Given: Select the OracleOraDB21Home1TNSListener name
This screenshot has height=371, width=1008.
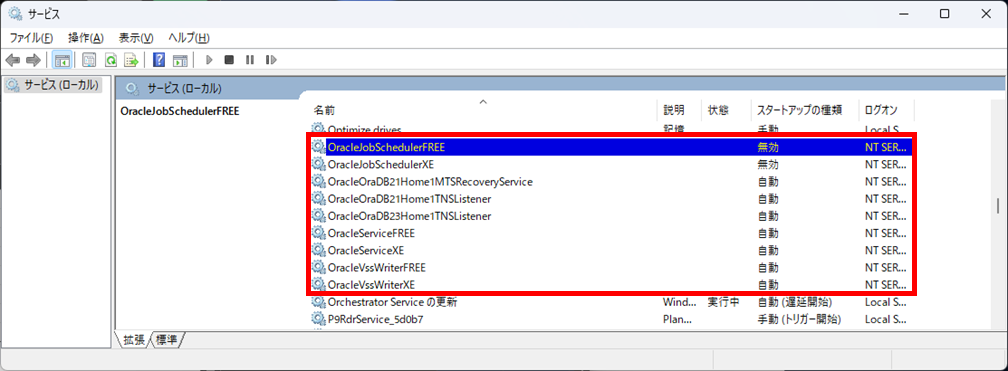Looking at the screenshot, I should [x=410, y=199].
